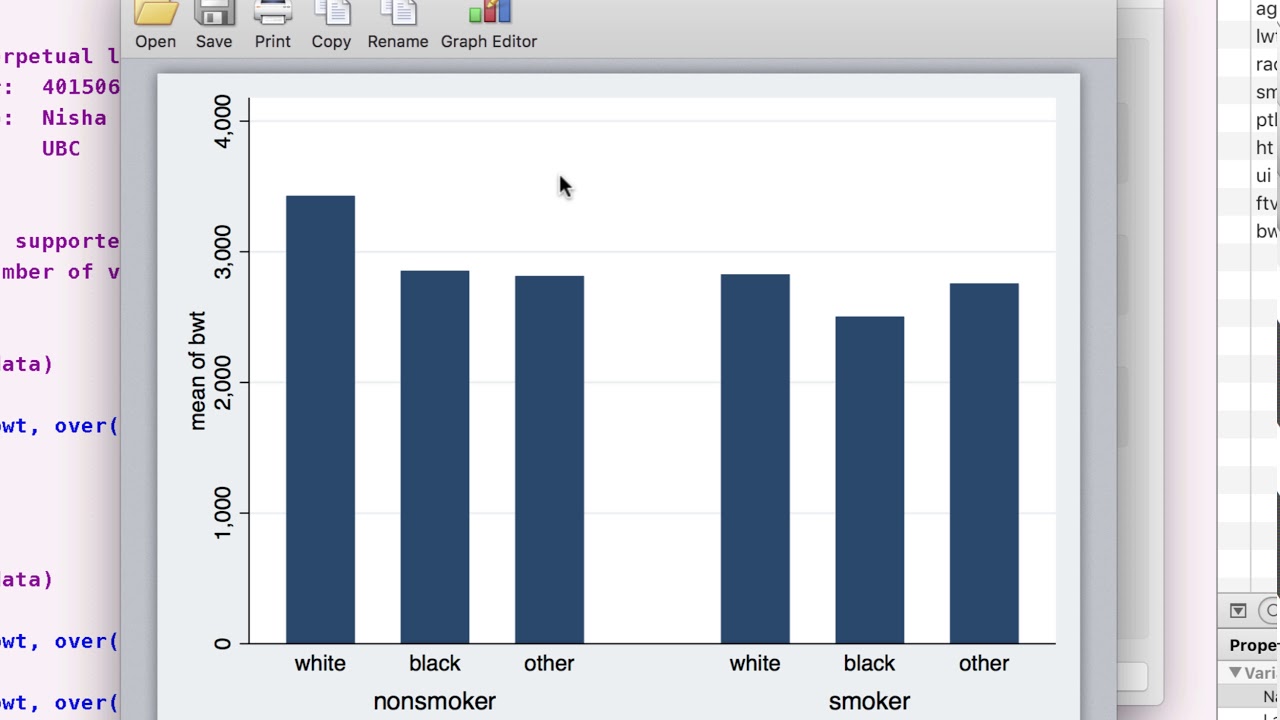The image size is (1280, 720).
Task: Select the smoker white bar
Action: [755, 458]
